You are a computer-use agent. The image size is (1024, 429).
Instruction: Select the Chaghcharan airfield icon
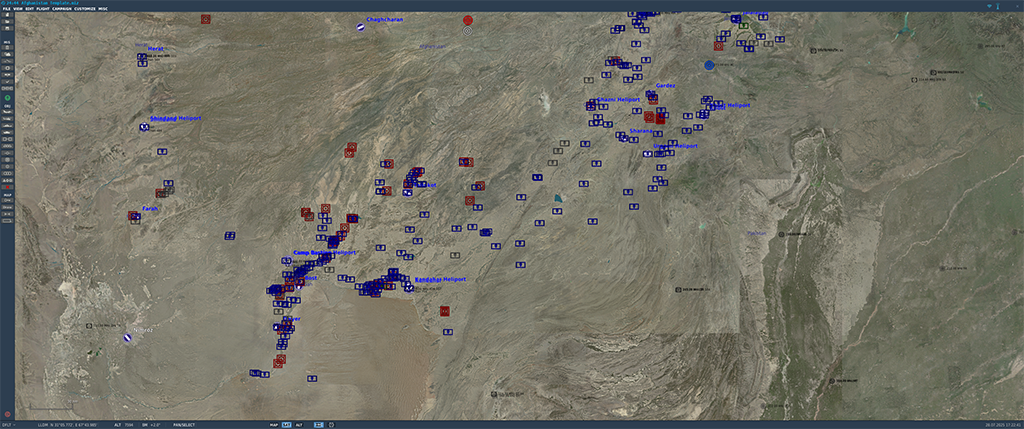[x=361, y=27]
